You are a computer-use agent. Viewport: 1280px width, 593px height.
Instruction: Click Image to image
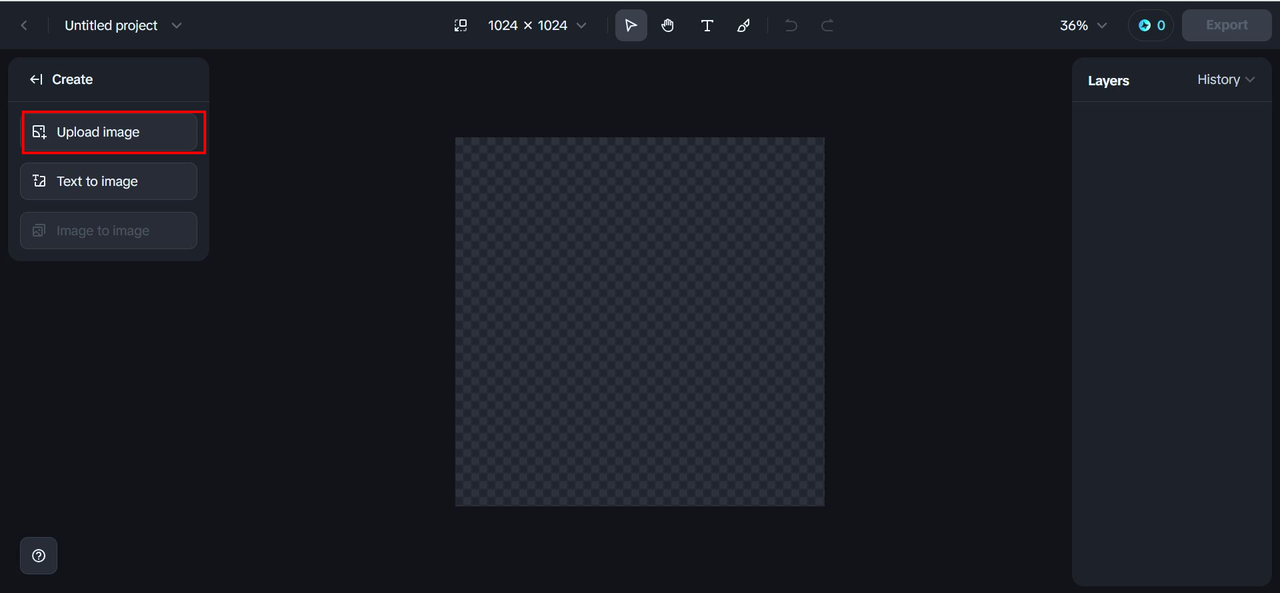pyautogui.click(x=109, y=230)
